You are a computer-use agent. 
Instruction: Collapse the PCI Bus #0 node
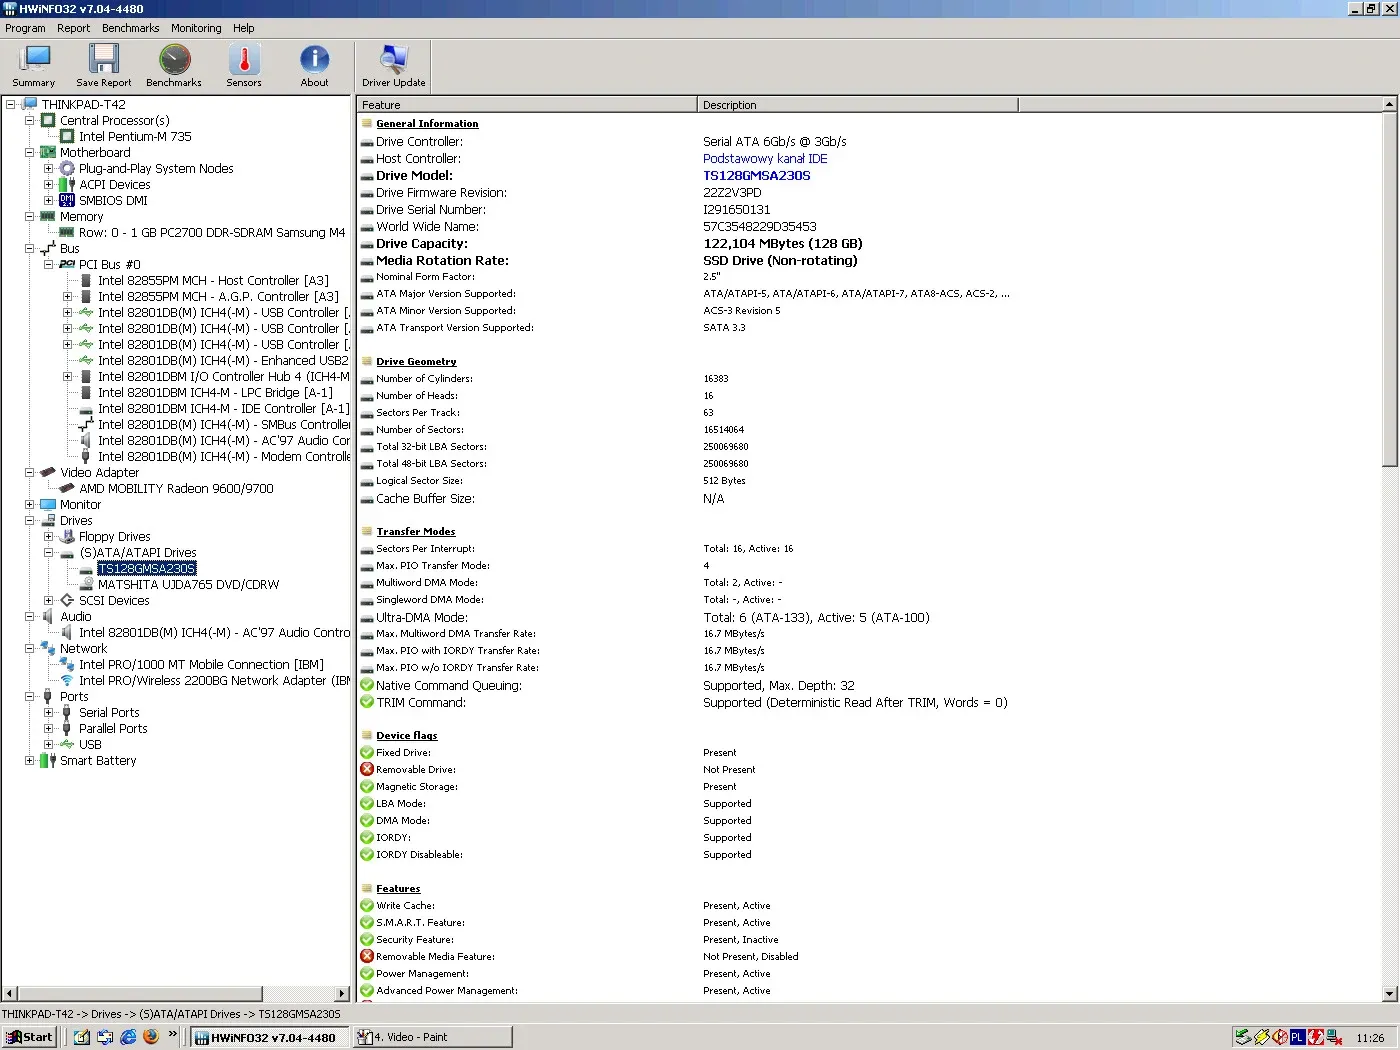tap(49, 265)
